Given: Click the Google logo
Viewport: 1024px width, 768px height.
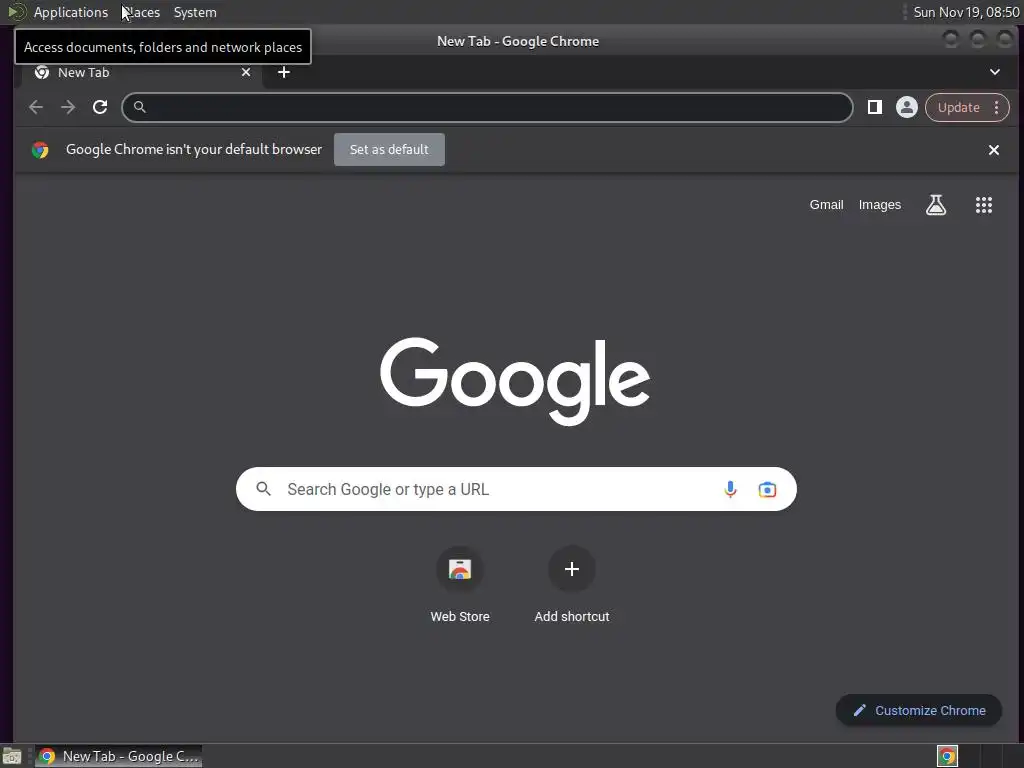Looking at the screenshot, I should pyautogui.click(x=515, y=381).
